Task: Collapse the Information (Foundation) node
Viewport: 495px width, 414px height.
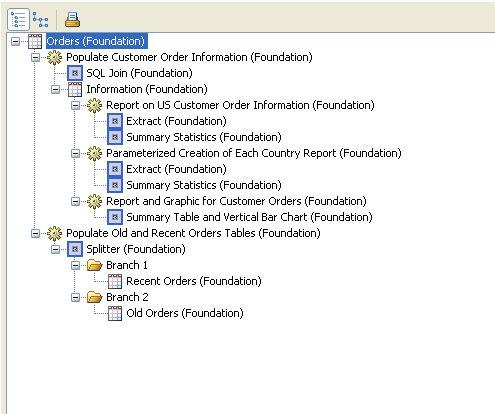Action: tap(55, 89)
